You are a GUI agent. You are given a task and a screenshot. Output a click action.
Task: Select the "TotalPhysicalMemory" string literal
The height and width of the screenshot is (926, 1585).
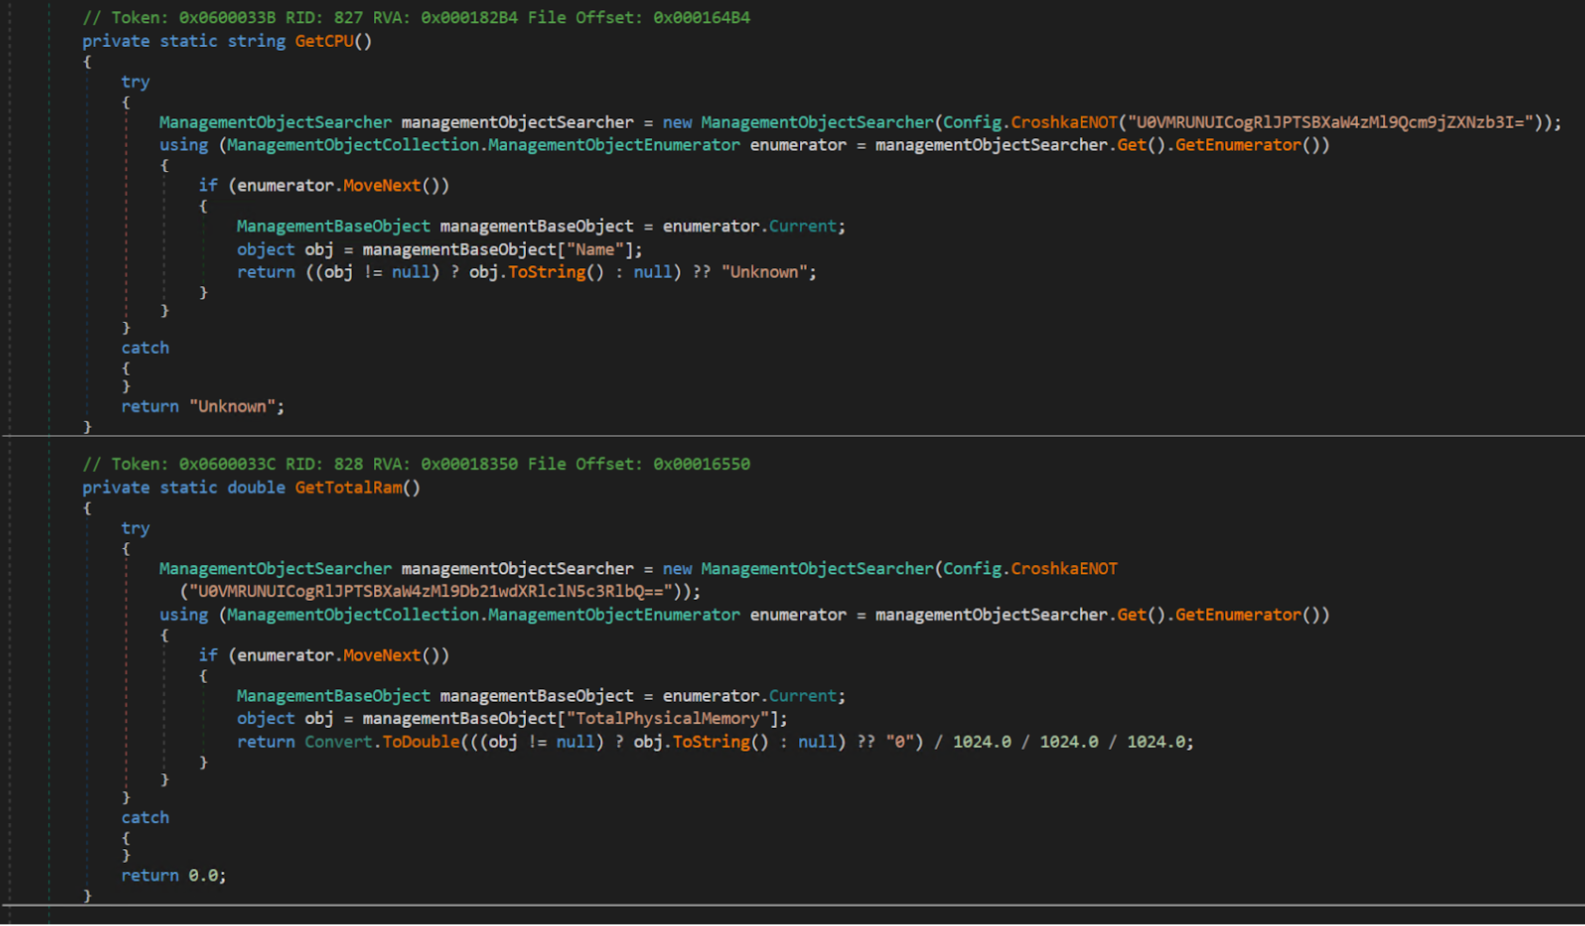tap(668, 719)
